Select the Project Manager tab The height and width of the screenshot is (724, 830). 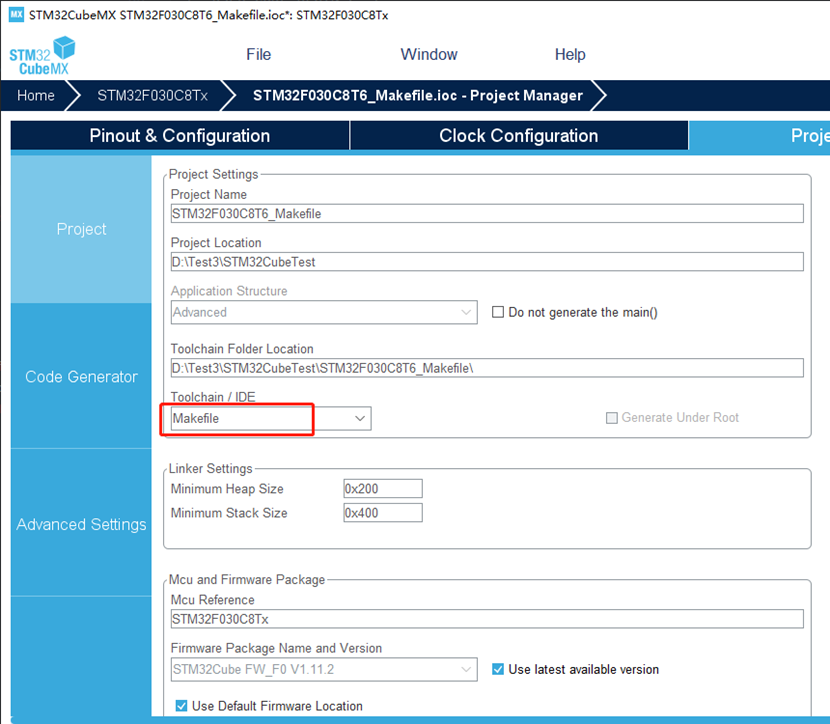[759, 135]
